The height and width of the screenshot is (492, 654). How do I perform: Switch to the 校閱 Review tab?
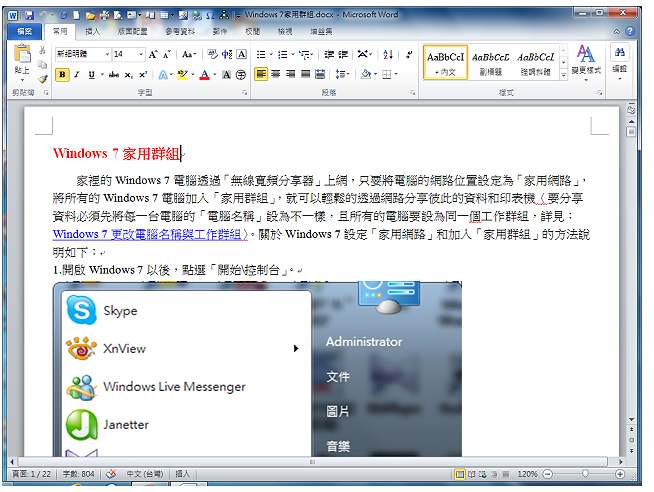click(252, 32)
